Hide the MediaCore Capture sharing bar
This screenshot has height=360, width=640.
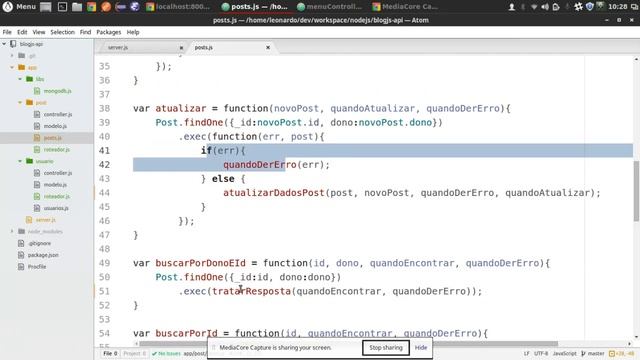(421, 348)
